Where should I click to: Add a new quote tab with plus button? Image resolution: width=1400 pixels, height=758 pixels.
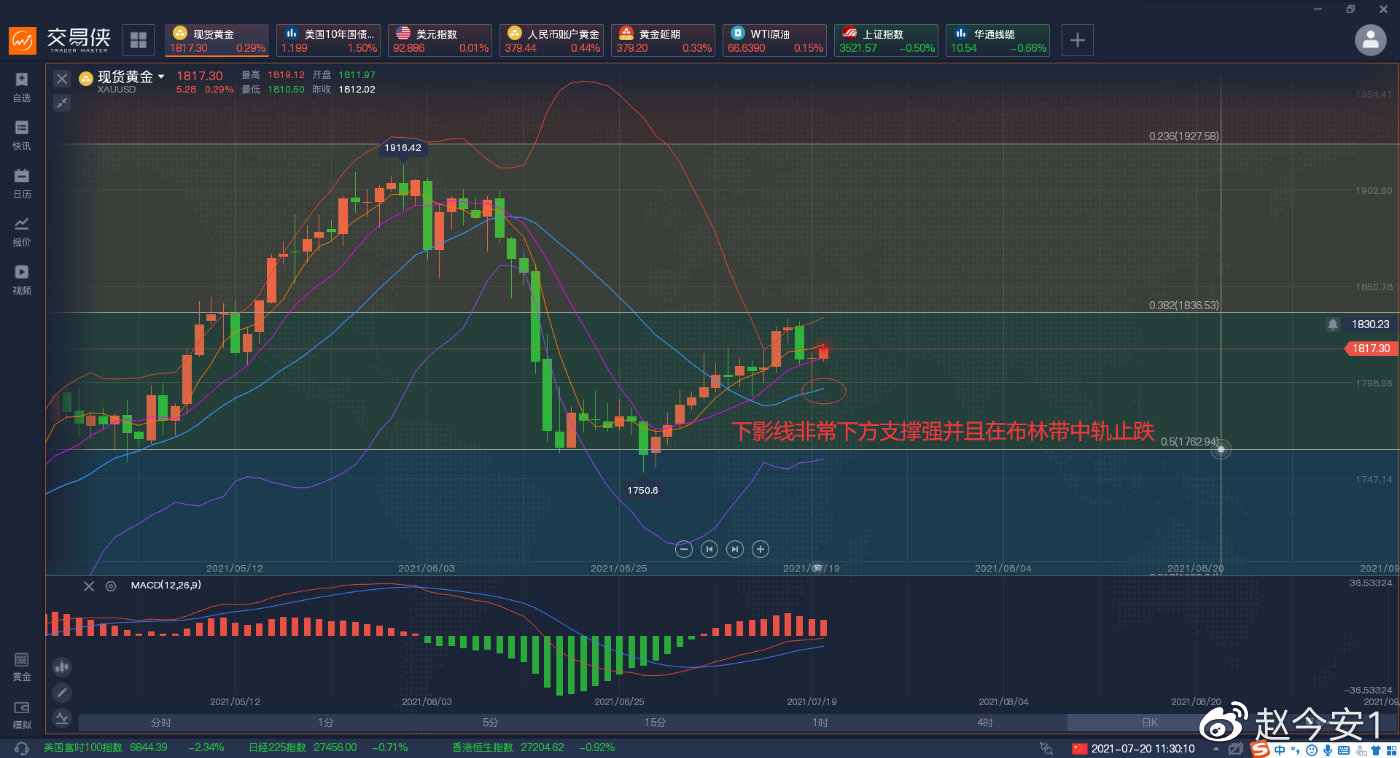tap(1077, 40)
